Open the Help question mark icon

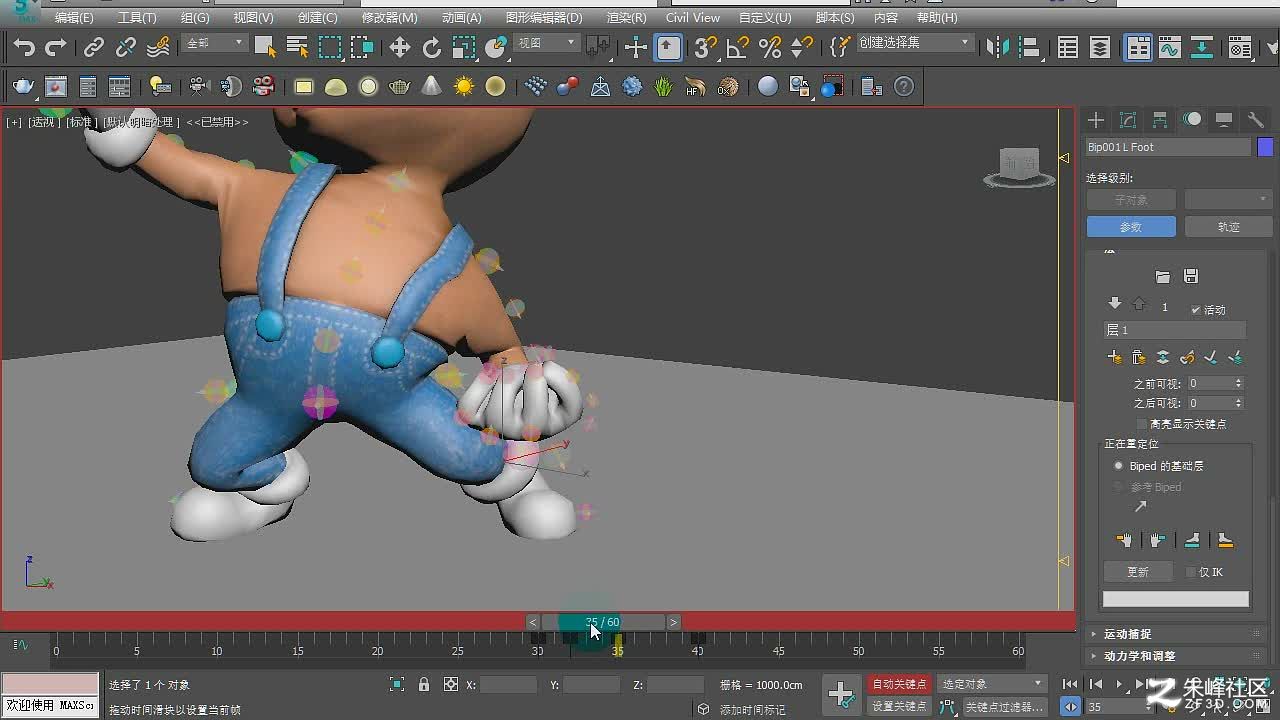coord(904,87)
